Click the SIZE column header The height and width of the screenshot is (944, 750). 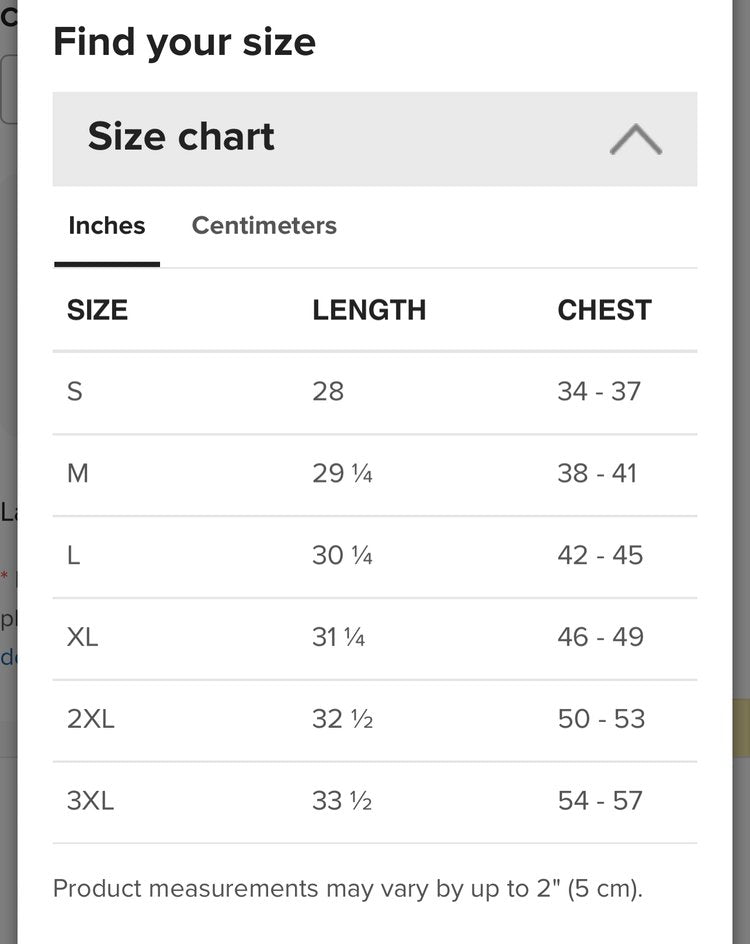pos(97,310)
